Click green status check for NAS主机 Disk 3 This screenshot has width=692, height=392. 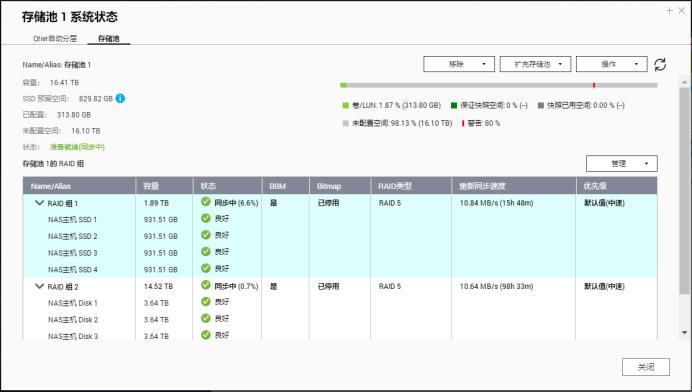point(206,335)
